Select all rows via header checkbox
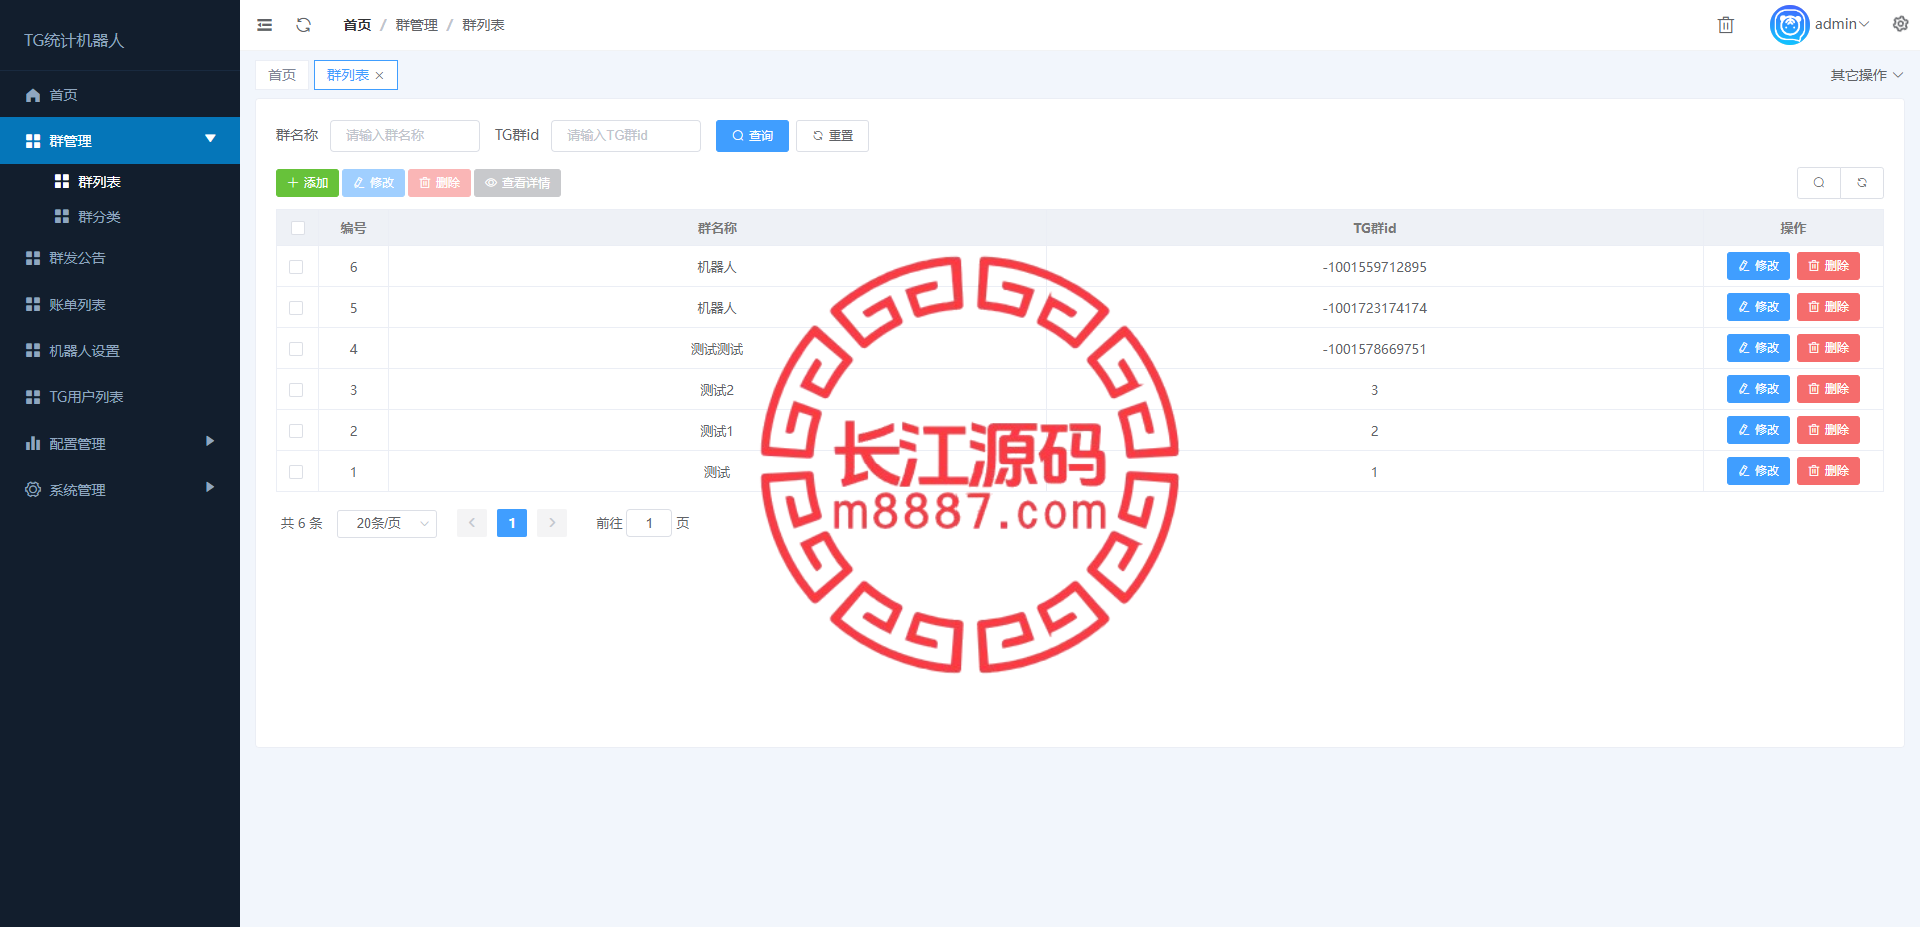 (297, 228)
